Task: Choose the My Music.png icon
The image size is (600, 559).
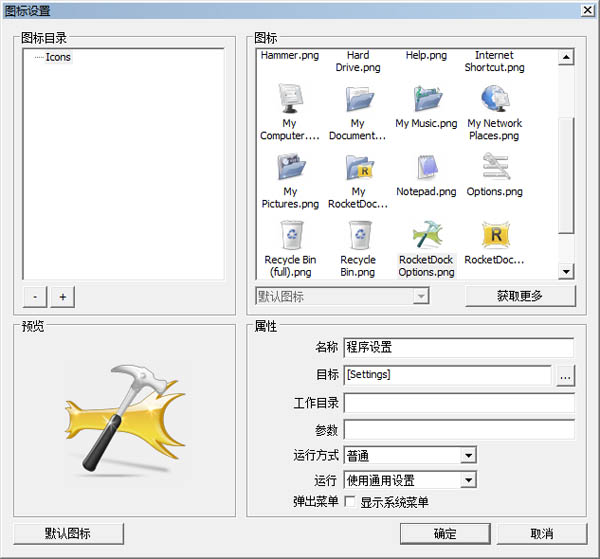Action: 426,101
